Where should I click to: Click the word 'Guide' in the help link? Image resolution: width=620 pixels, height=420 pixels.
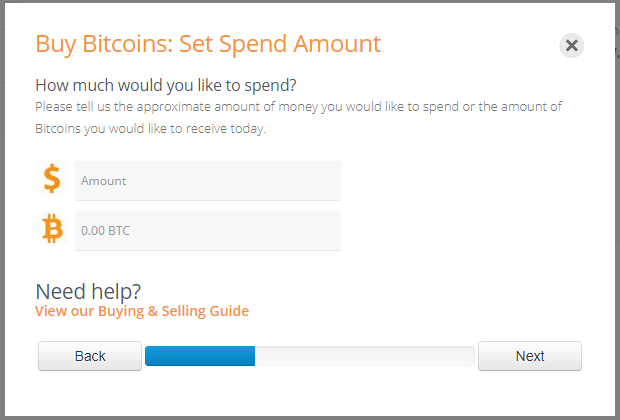(x=229, y=311)
